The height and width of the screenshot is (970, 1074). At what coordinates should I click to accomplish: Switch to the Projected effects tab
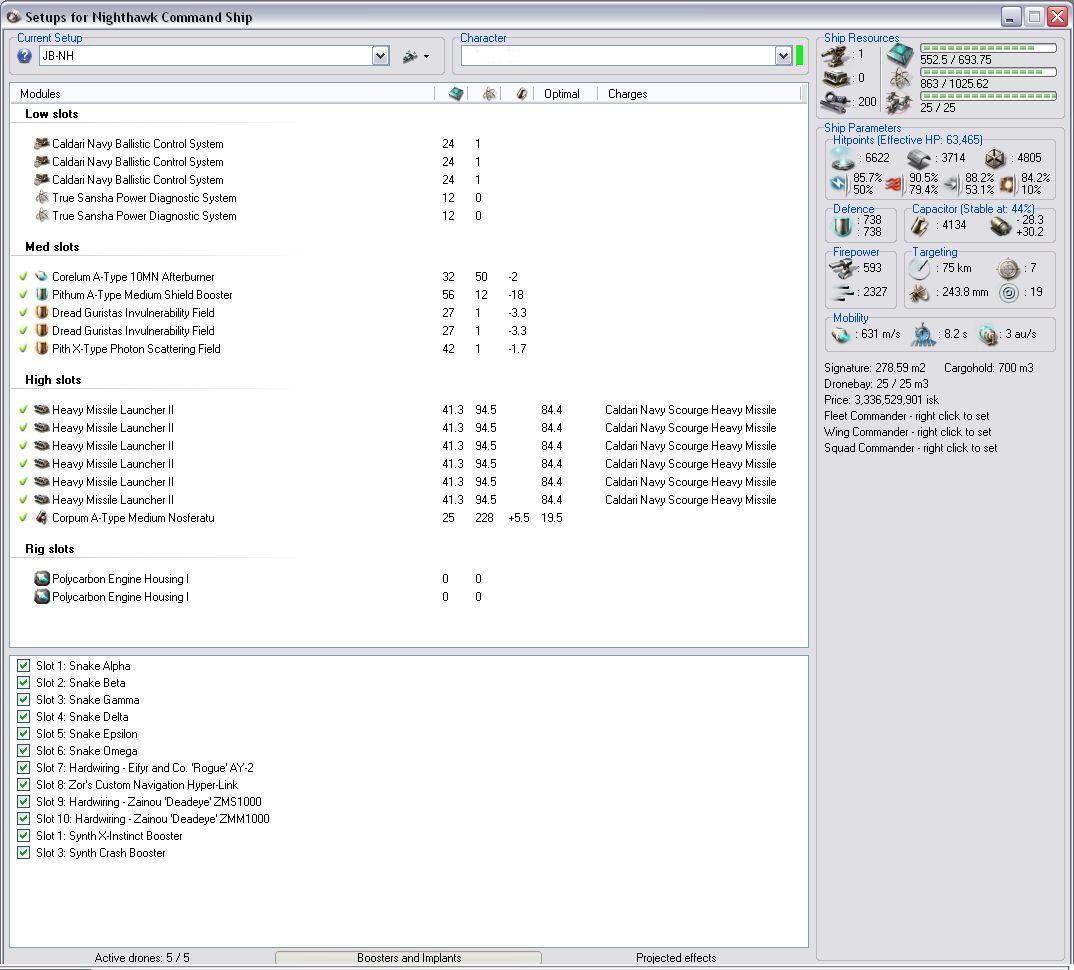pyautogui.click(x=676, y=958)
